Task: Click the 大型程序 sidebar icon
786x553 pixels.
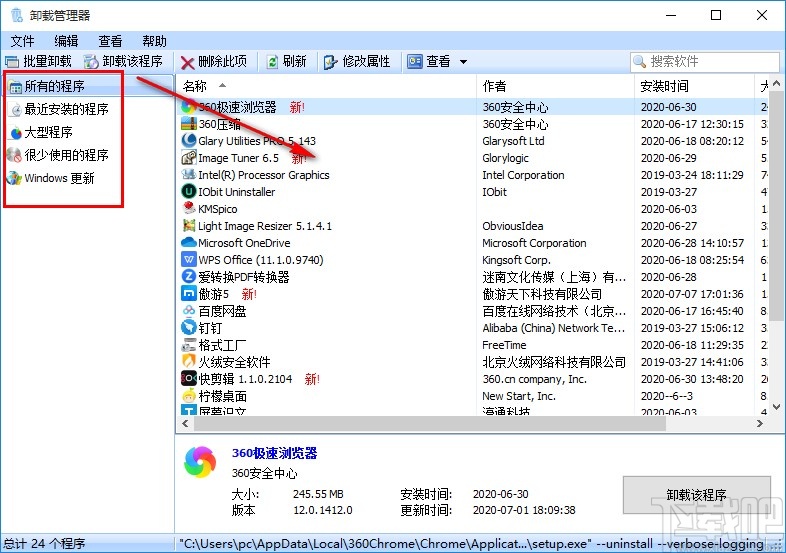Action: pos(16,133)
